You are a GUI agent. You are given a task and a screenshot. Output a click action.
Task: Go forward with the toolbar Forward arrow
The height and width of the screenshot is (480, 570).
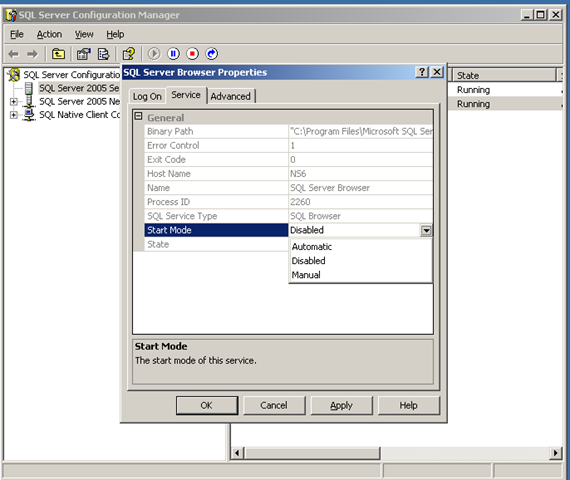(x=32, y=54)
